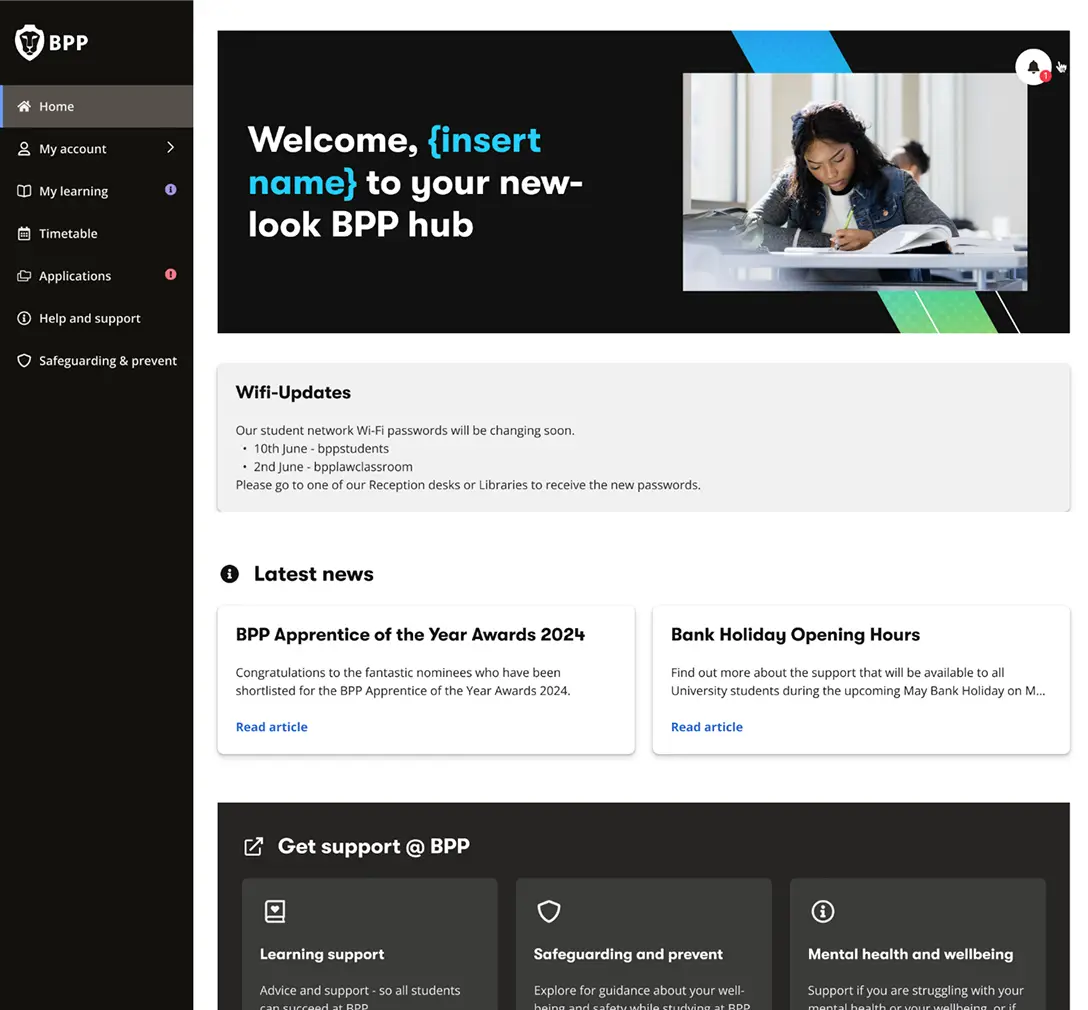
Task: Click the Wifi-Updates heading
Action: click(293, 393)
